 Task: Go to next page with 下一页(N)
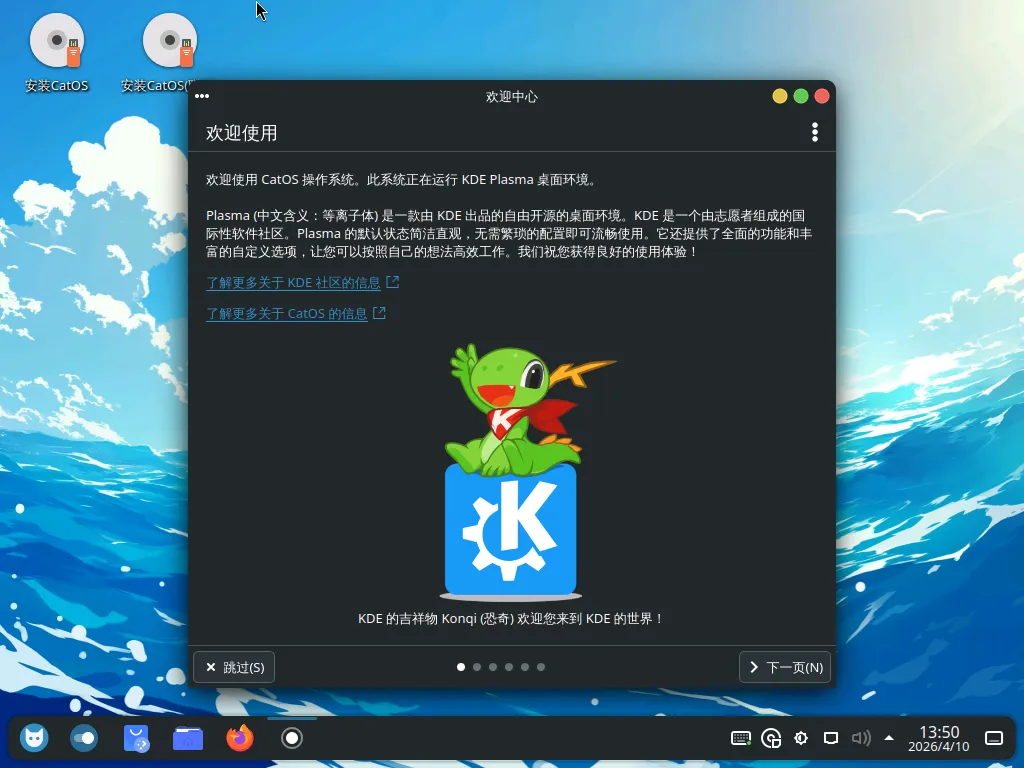pyautogui.click(x=785, y=667)
